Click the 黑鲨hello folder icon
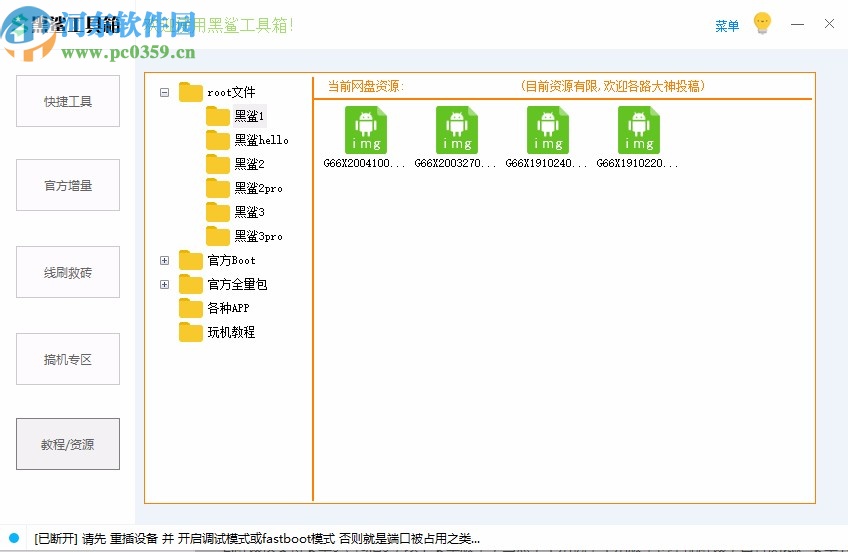Viewport: 848px width, 552px height. [218, 140]
